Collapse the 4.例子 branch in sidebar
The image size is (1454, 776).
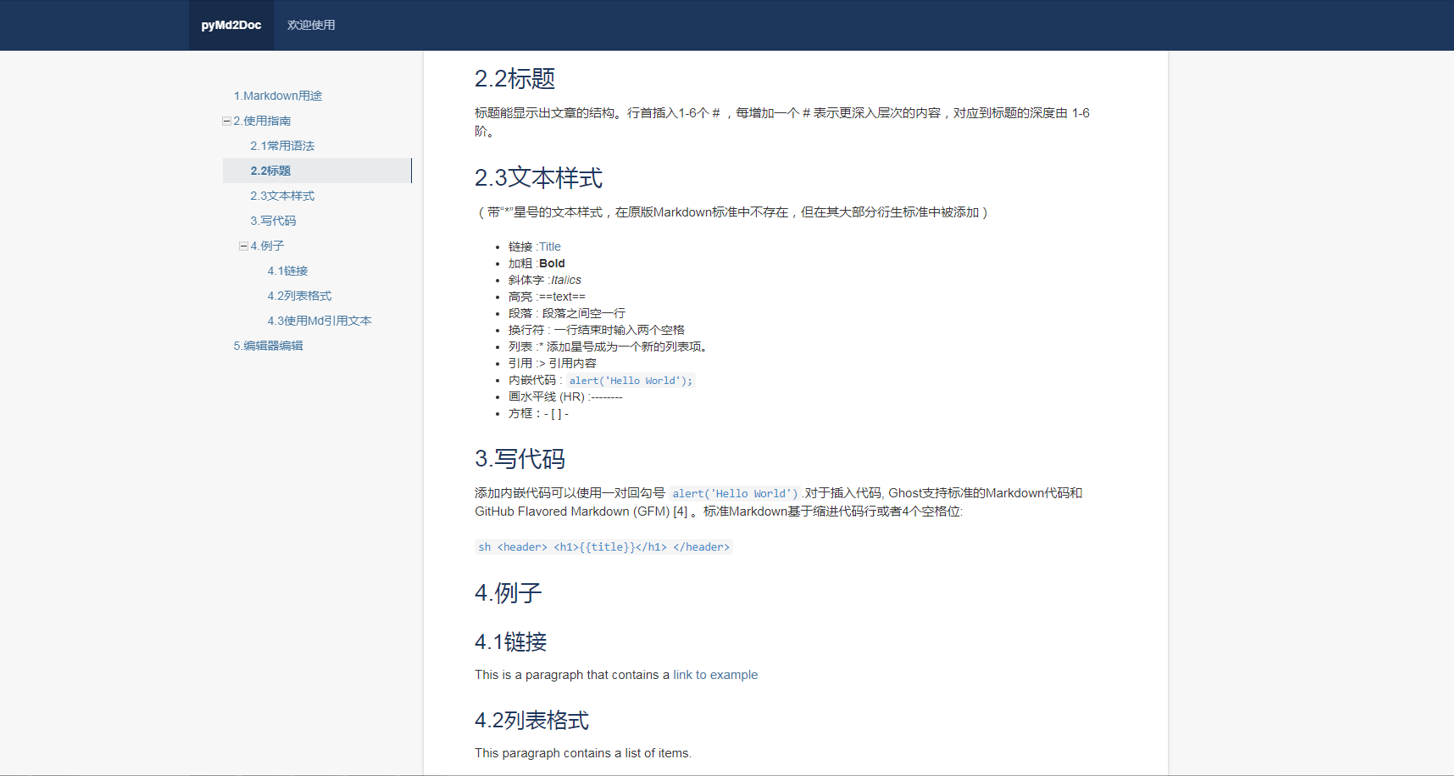pyautogui.click(x=241, y=245)
